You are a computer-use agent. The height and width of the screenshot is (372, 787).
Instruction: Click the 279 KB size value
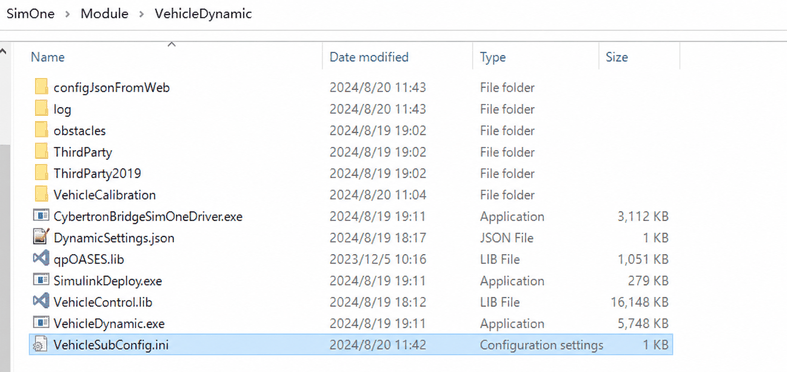coord(648,281)
